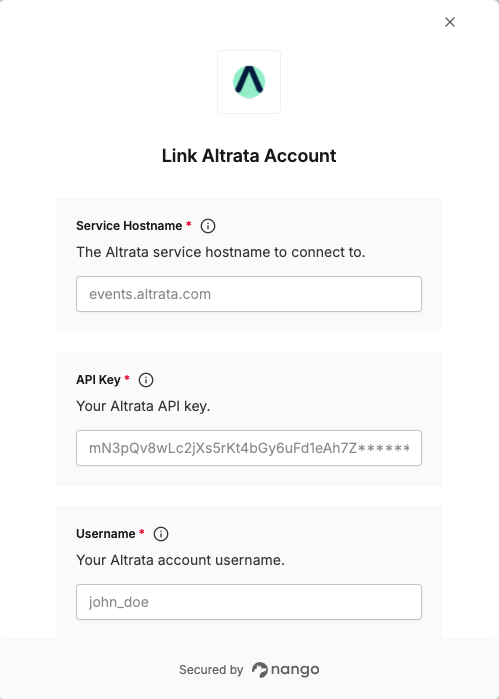Show info for Service Hostname field
Screen dimensions: 499x699
(x=208, y=226)
